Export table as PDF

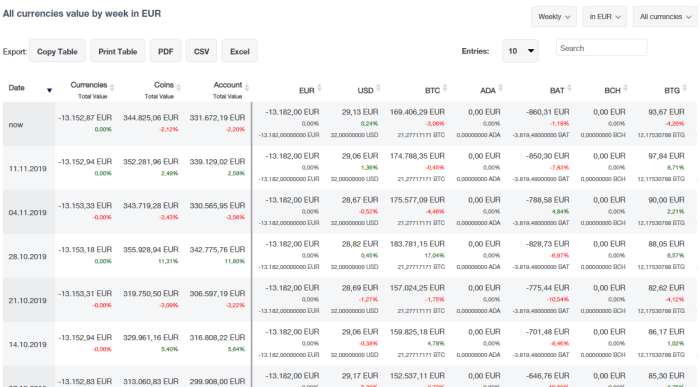(165, 51)
